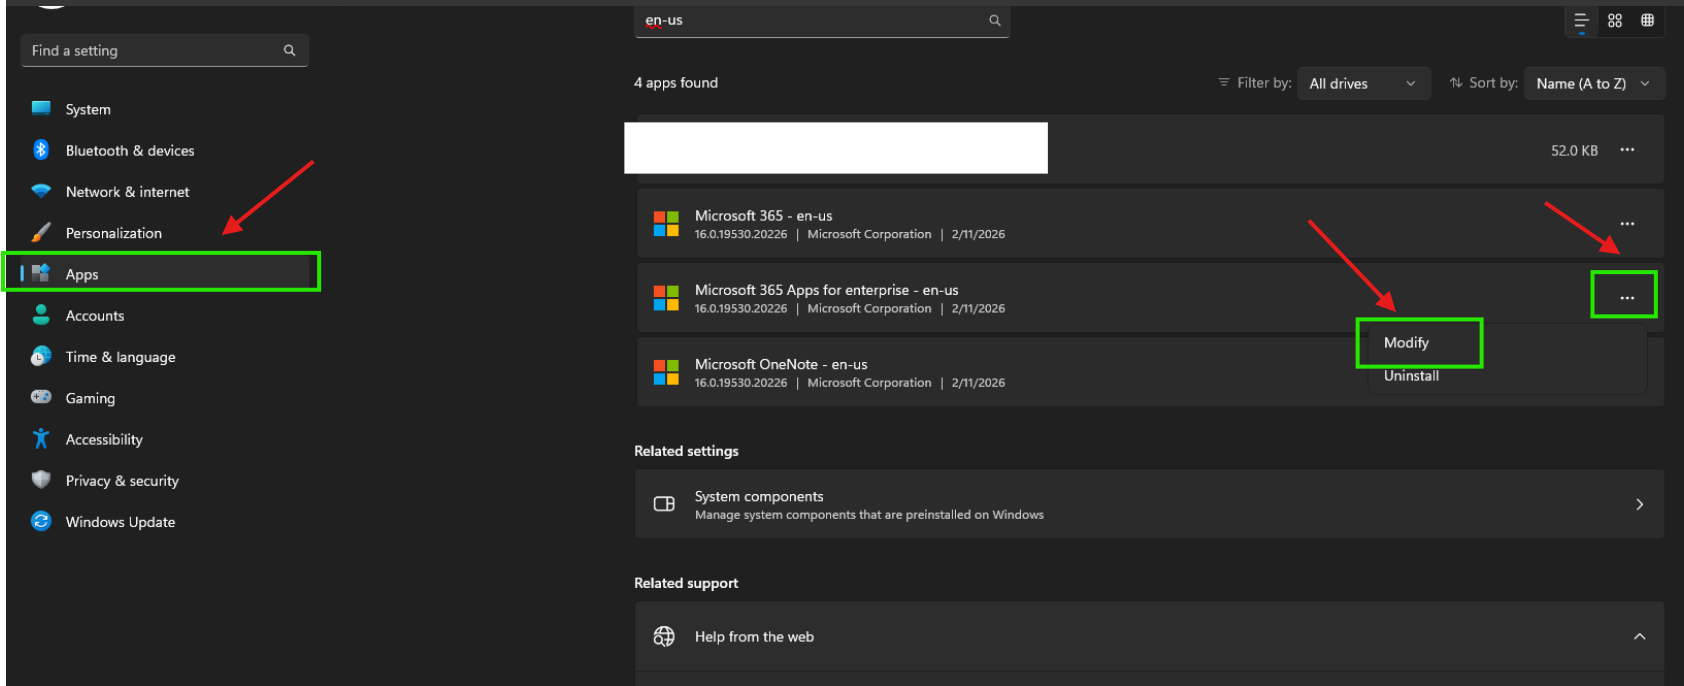Choose Uninstall from the context menu

[x=1411, y=376]
